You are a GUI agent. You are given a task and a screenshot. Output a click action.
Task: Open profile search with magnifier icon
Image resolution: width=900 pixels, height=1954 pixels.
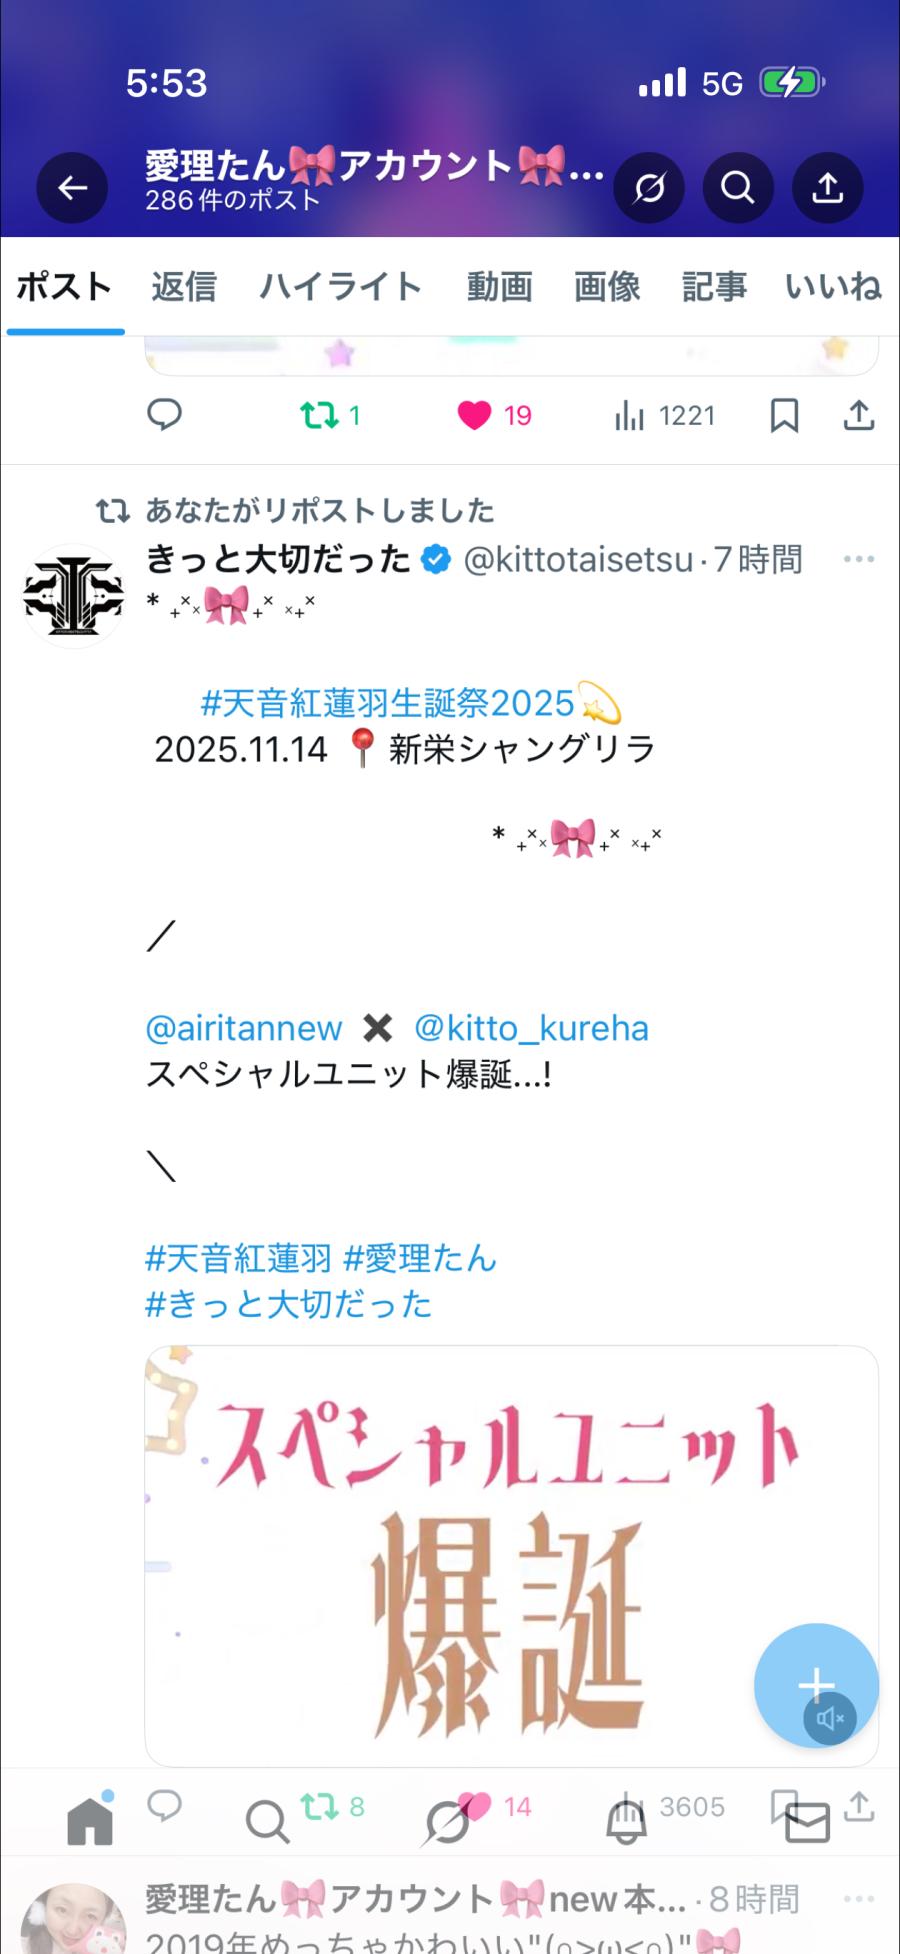[738, 188]
